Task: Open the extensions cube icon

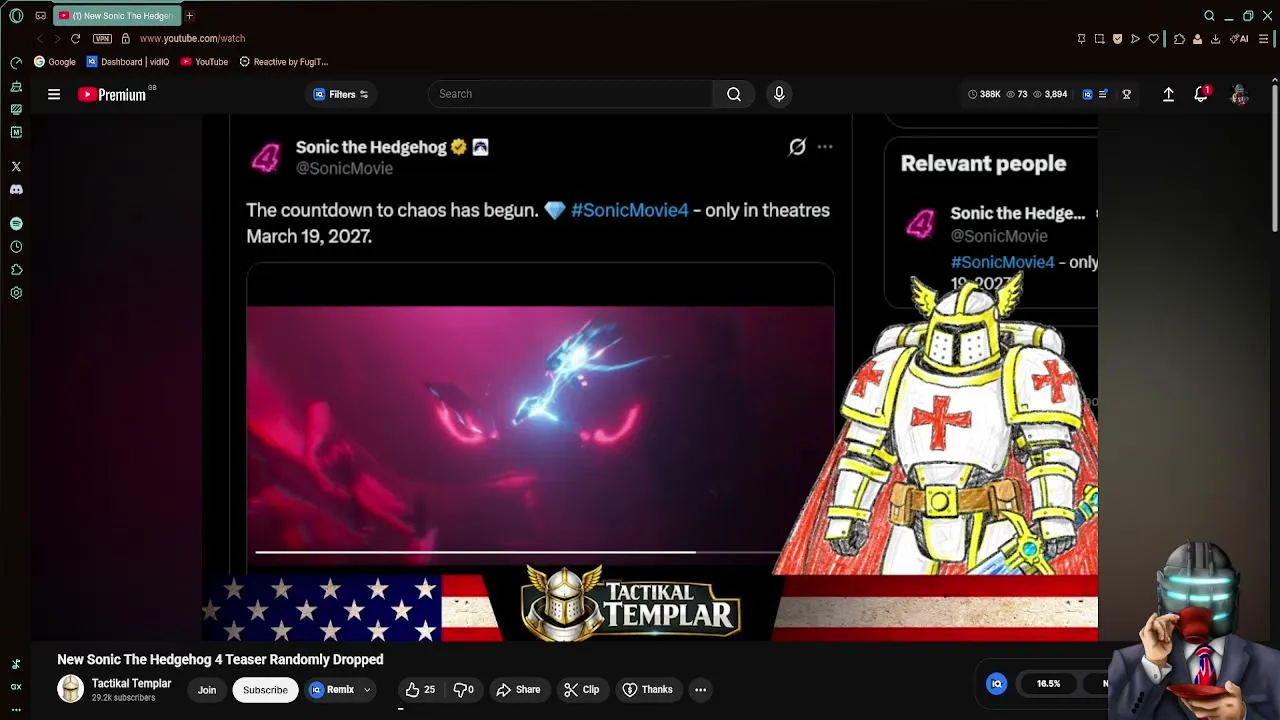Action: click(x=1179, y=39)
